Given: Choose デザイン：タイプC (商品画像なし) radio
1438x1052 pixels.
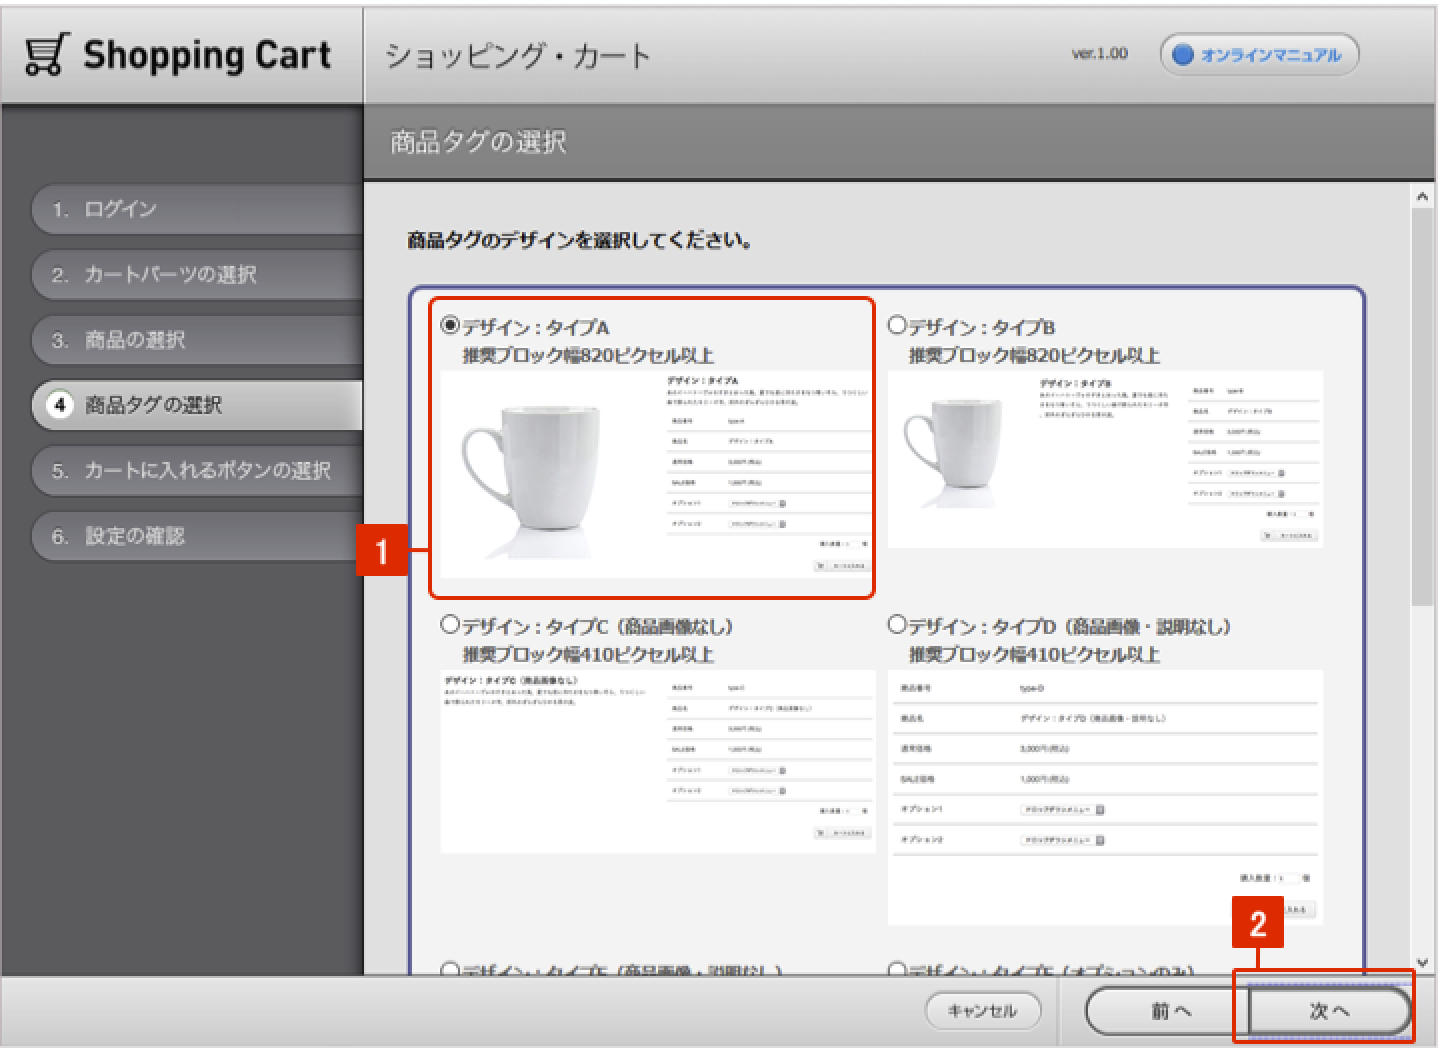Looking at the screenshot, I should click(x=450, y=625).
